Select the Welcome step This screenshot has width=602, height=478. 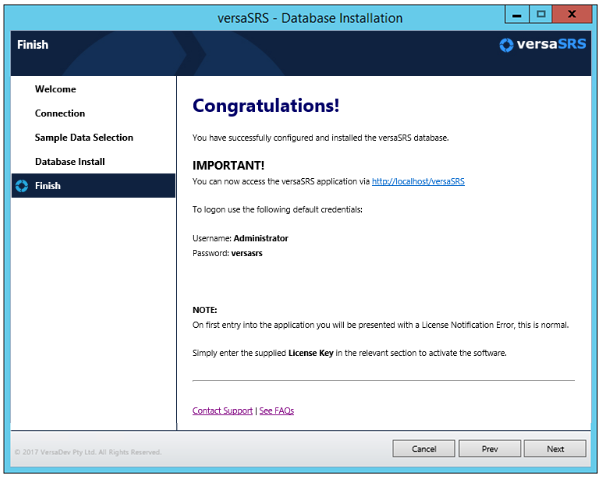(x=55, y=89)
